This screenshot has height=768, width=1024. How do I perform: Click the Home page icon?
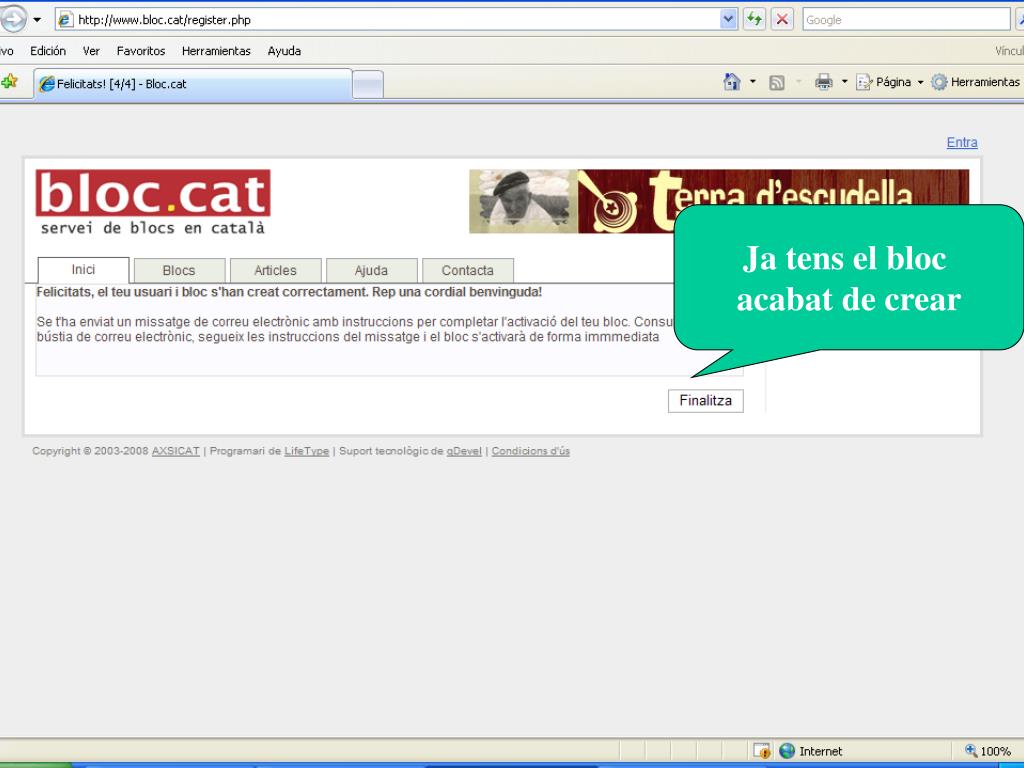[x=731, y=82]
